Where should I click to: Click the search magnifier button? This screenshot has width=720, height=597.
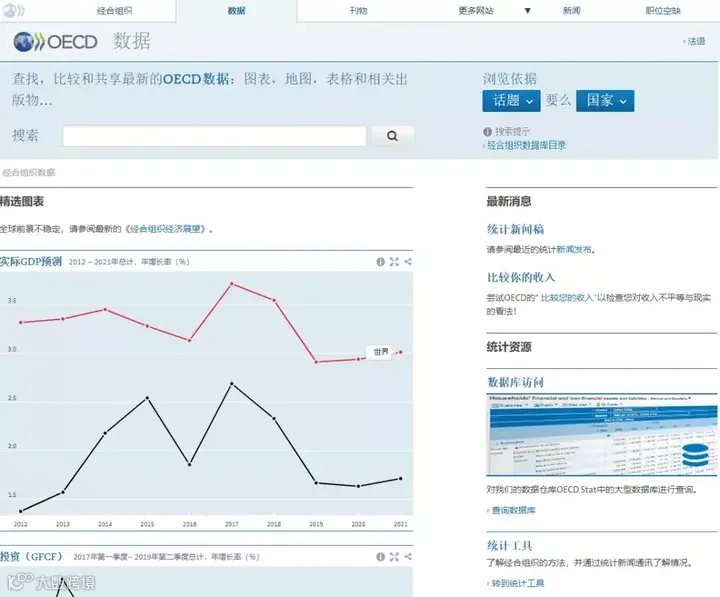pyautogui.click(x=393, y=136)
